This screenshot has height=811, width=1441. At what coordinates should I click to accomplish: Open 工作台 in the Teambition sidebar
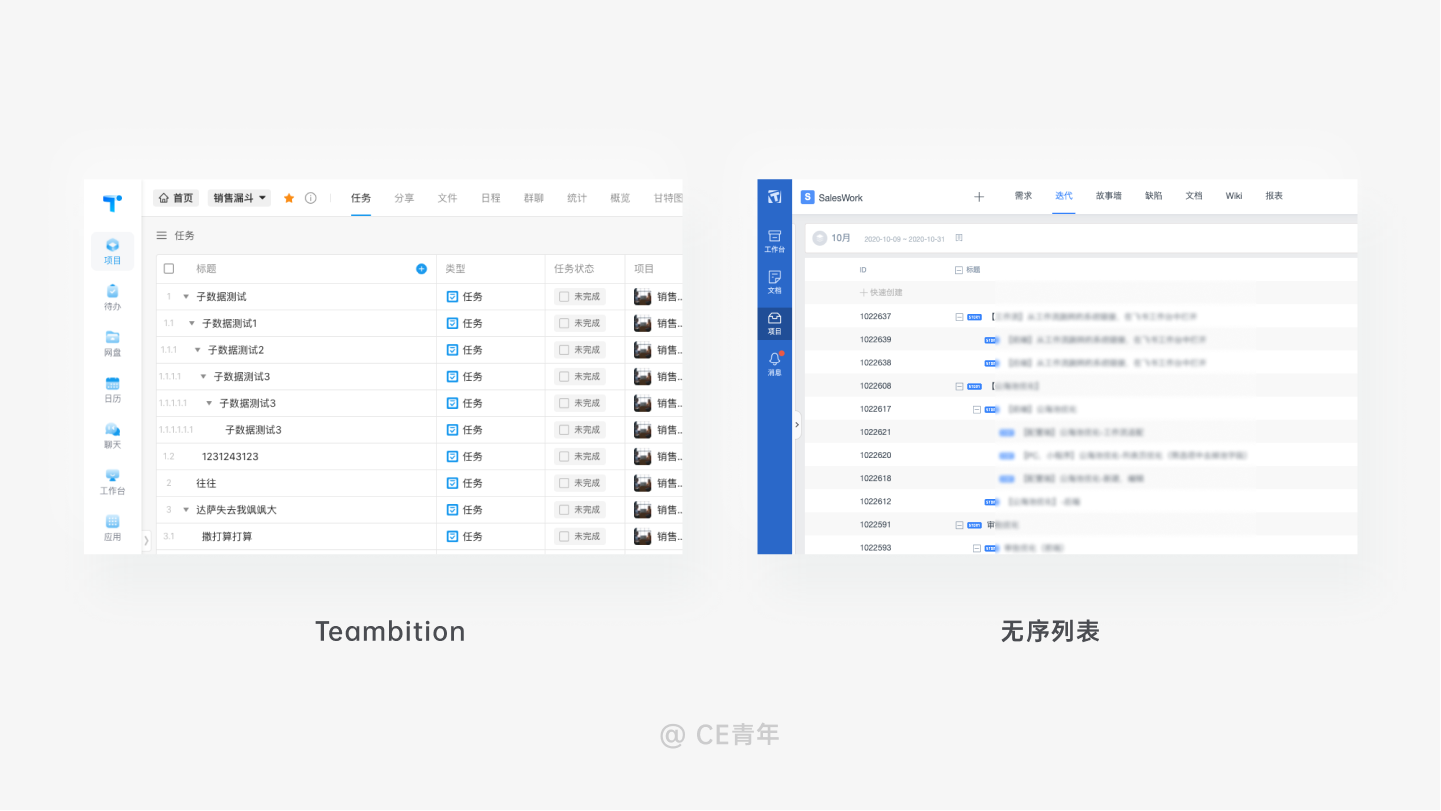112,482
